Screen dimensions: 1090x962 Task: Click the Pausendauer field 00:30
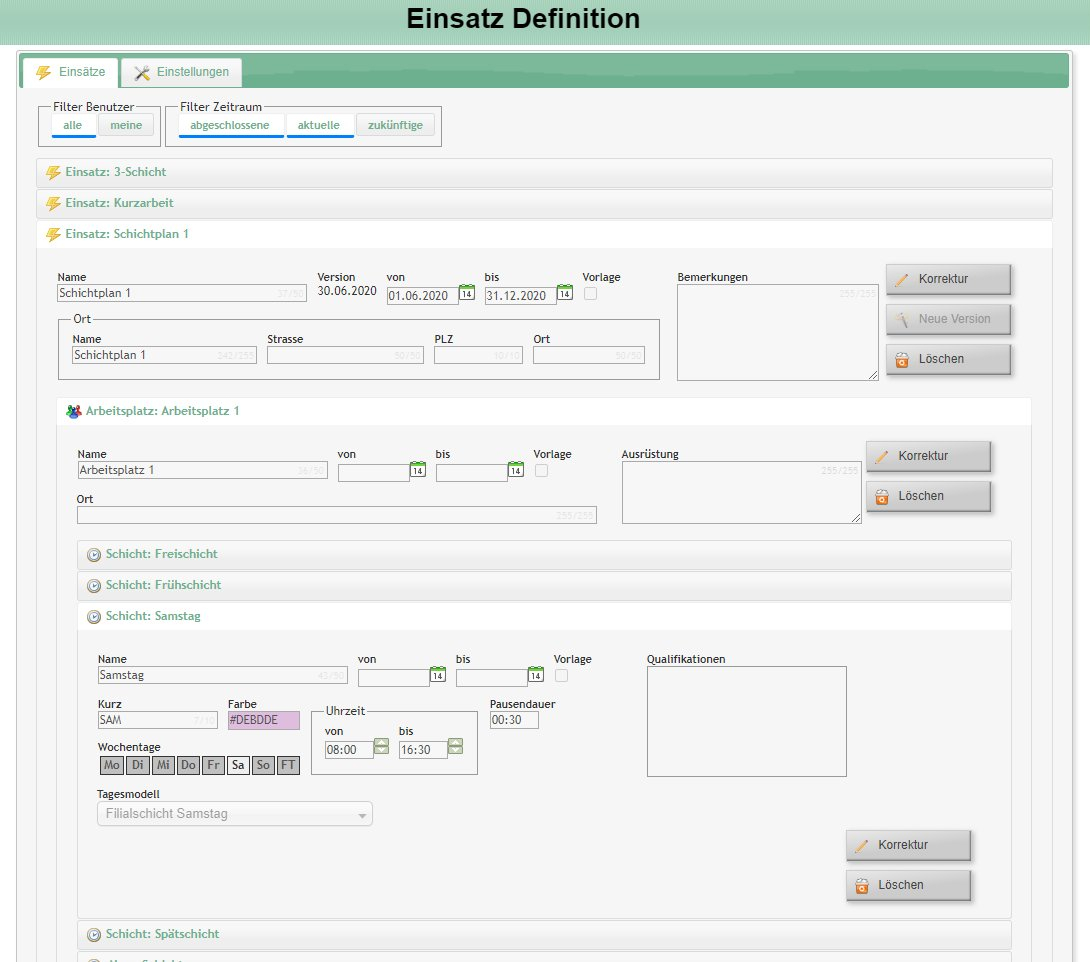pos(514,720)
